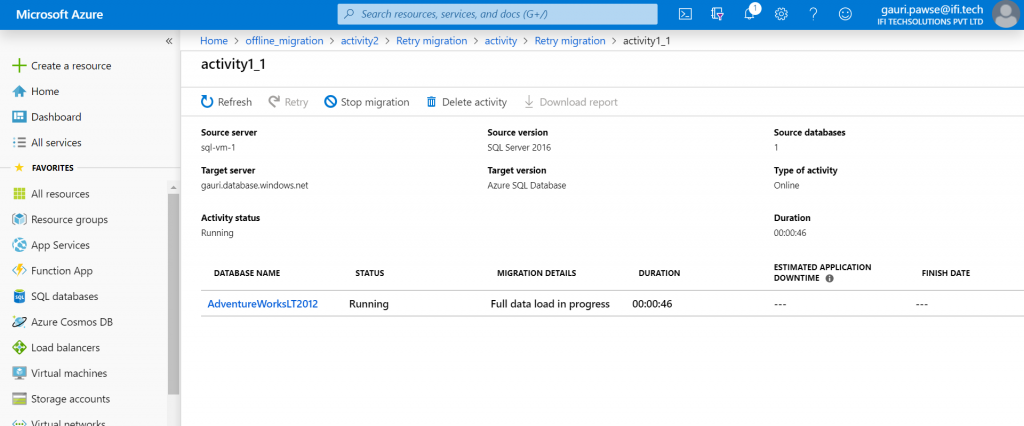This screenshot has height=426, width=1024.
Task: Click the Load balancers icon
Action: (19, 348)
